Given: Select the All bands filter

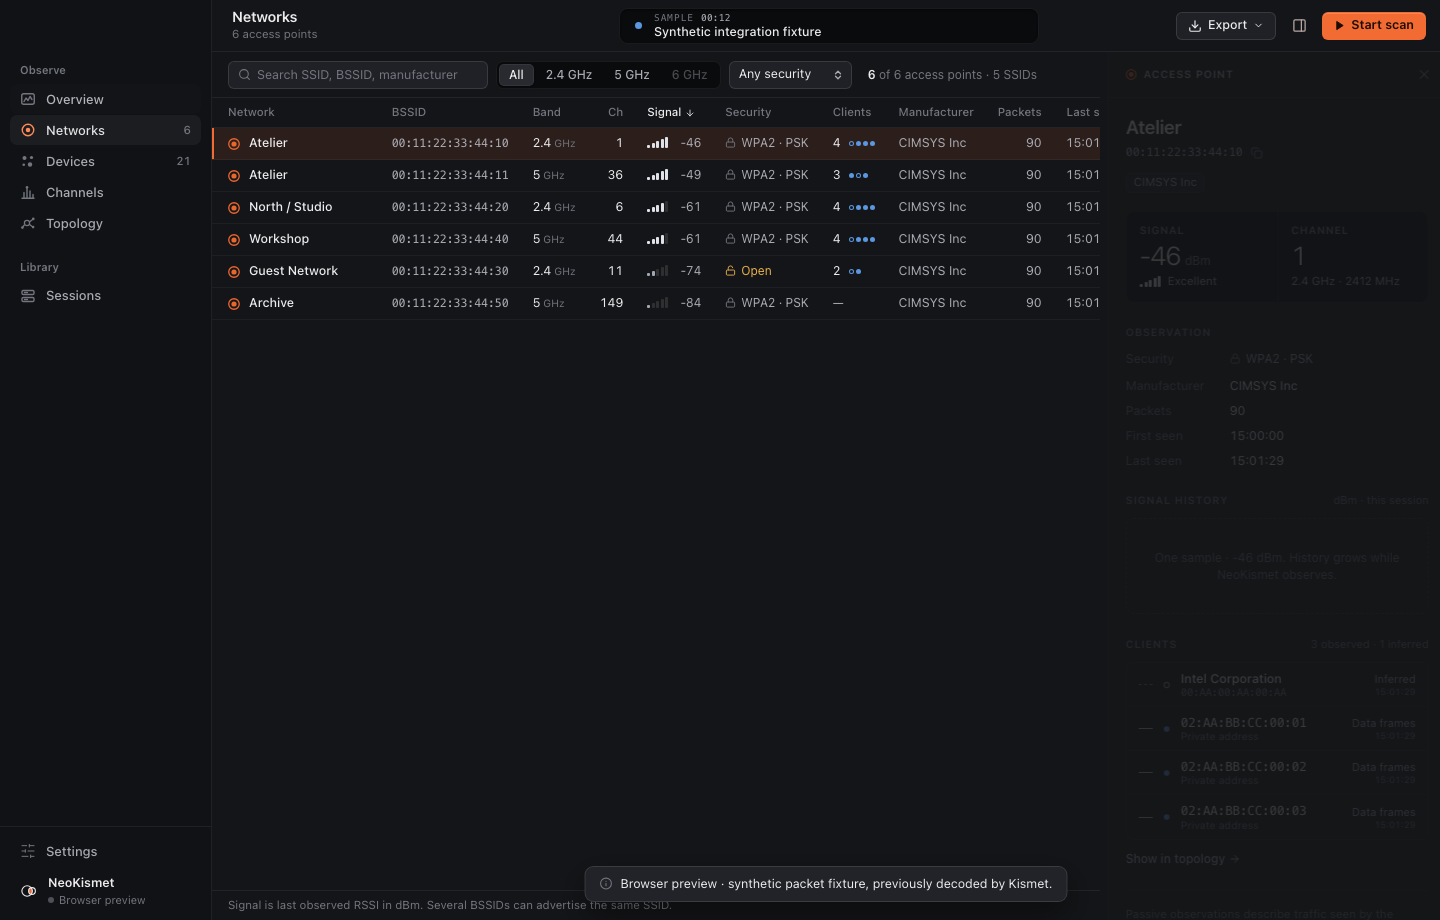Looking at the screenshot, I should point(516,75).
